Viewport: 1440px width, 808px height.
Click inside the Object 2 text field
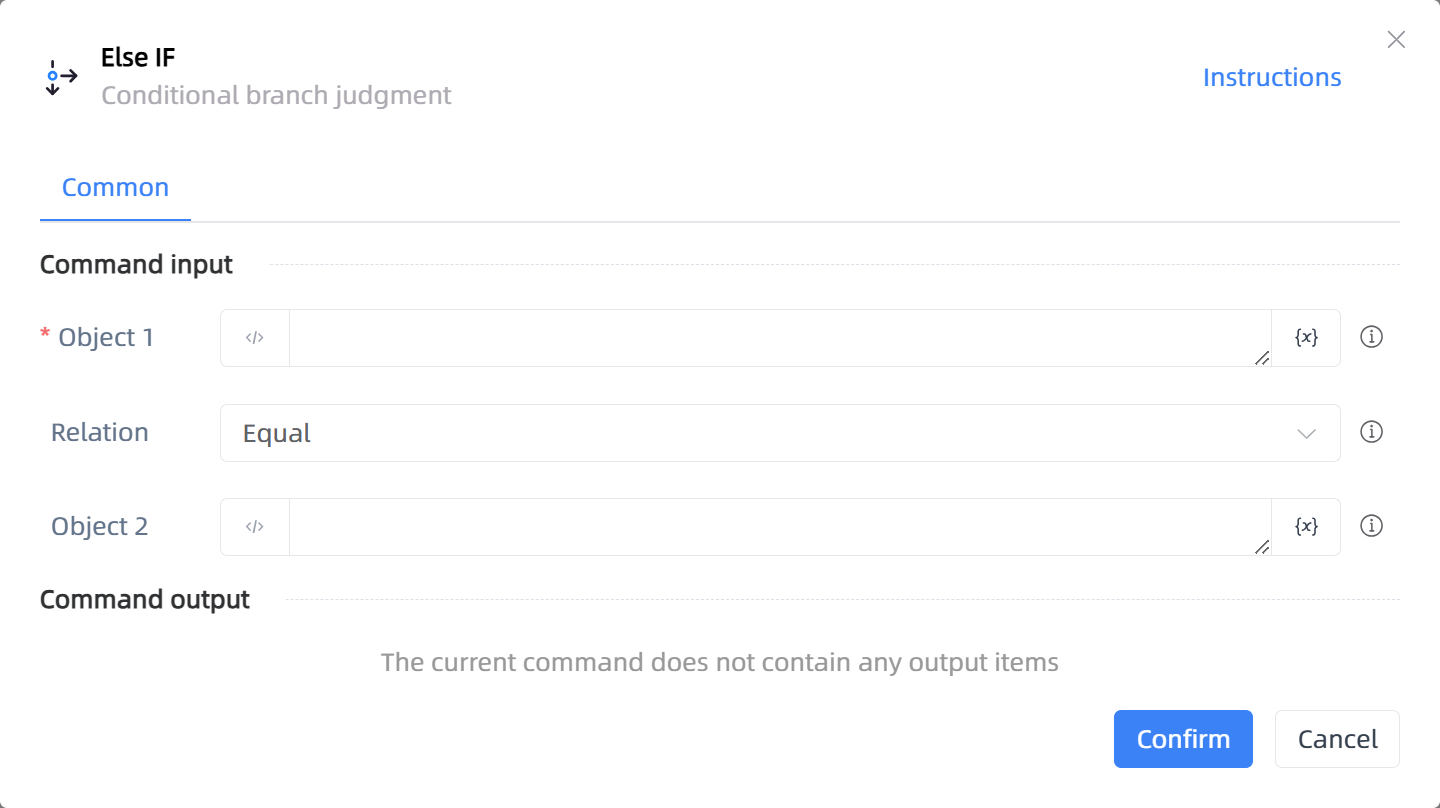click(780, 527)
